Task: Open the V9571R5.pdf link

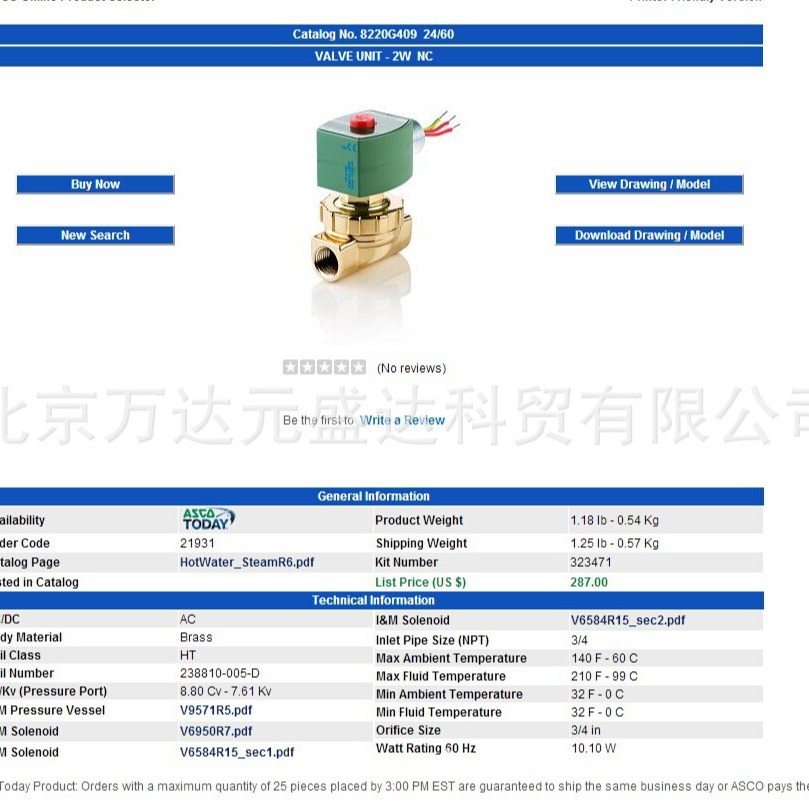Action: pyautogui.click(x=216, y=710)
